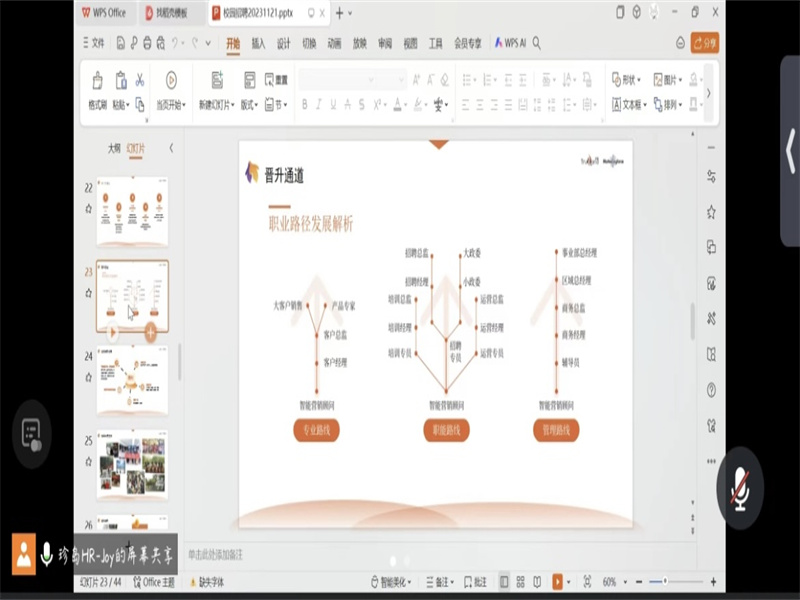Viewport: 800px width, 600px height.
Task: Click the search magnifier icon in menu bar
Action: (537, 43)
